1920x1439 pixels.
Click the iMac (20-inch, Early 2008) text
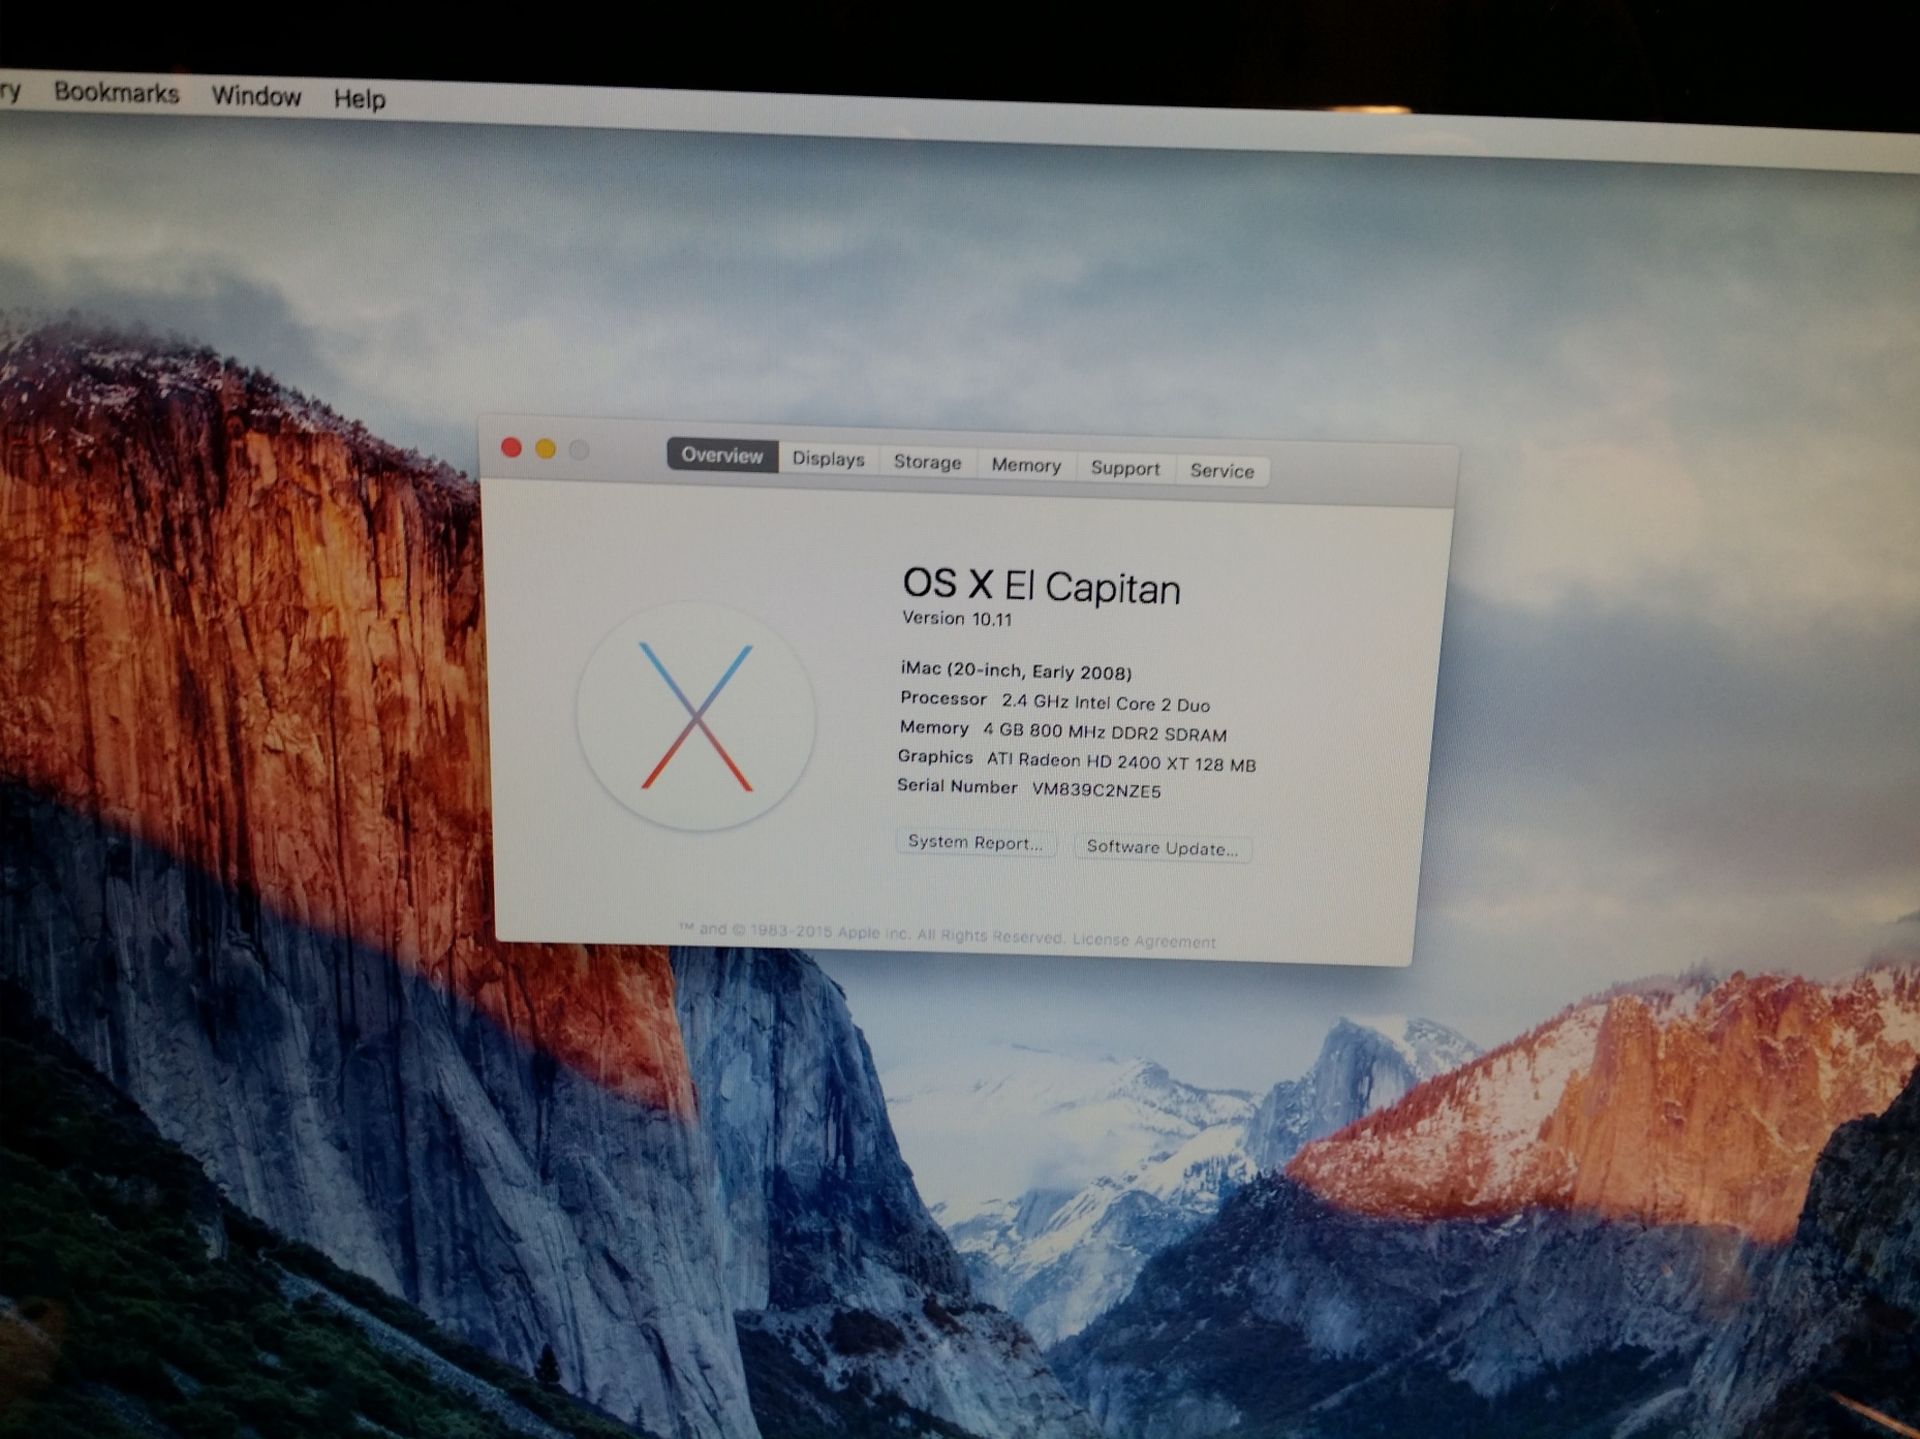[x=1016, y=672]
